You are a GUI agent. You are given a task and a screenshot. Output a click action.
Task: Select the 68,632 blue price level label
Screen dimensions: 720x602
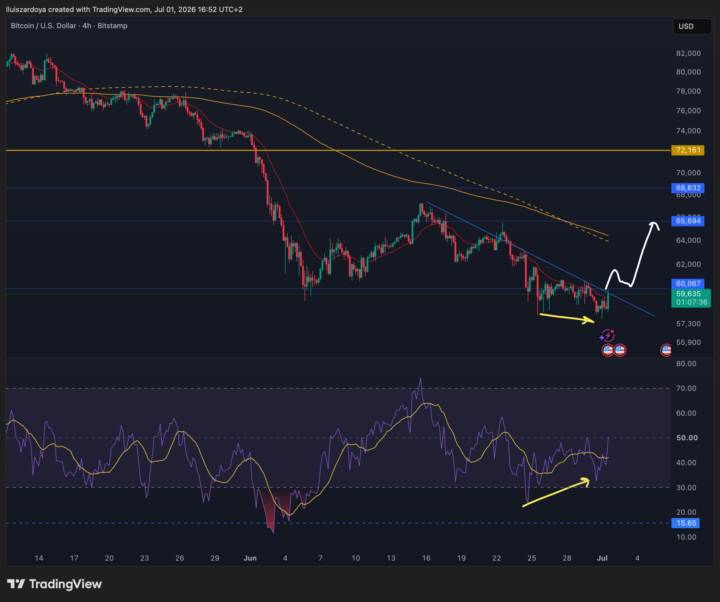687,188
